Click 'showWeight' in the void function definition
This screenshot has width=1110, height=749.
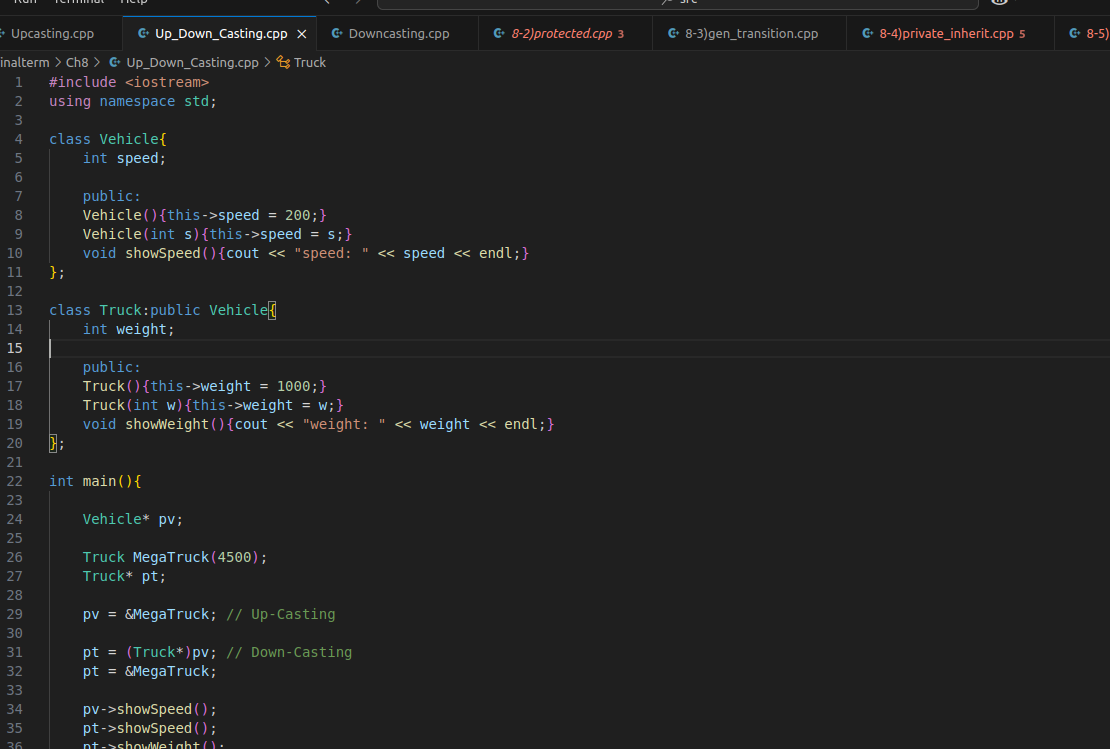click(x=167, y=425)
